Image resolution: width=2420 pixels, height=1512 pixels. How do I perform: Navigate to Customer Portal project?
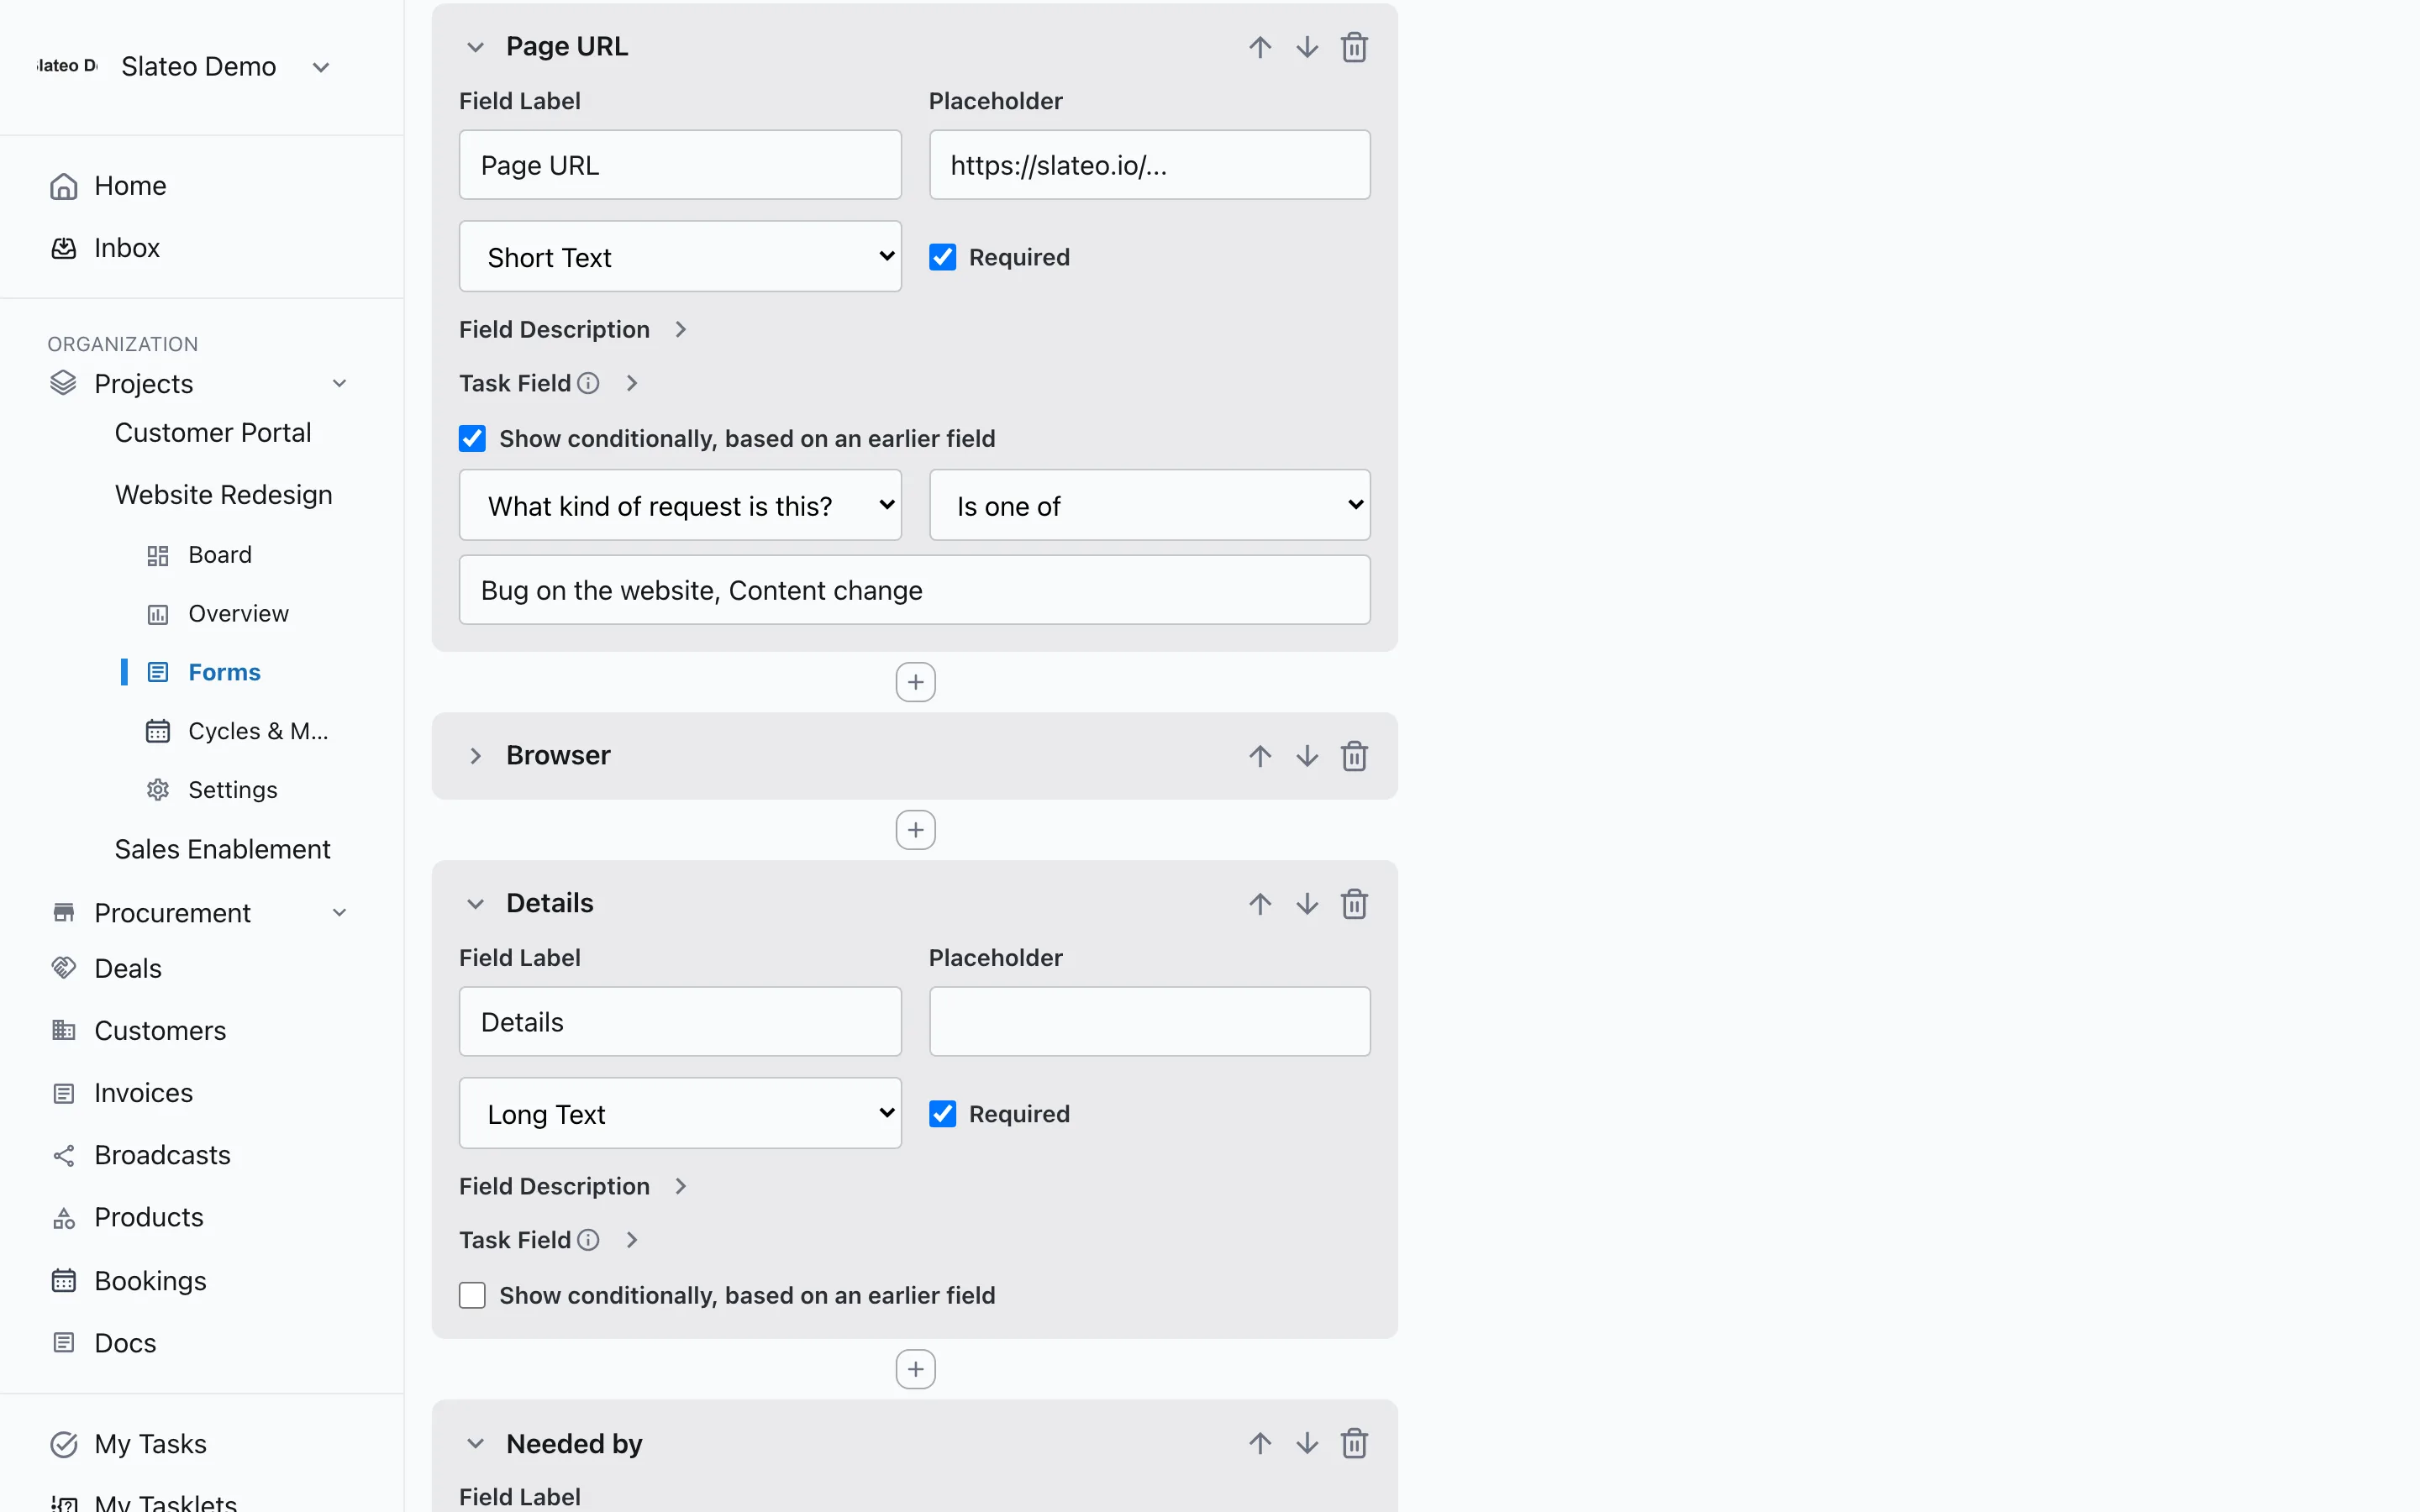coord(213,433)
